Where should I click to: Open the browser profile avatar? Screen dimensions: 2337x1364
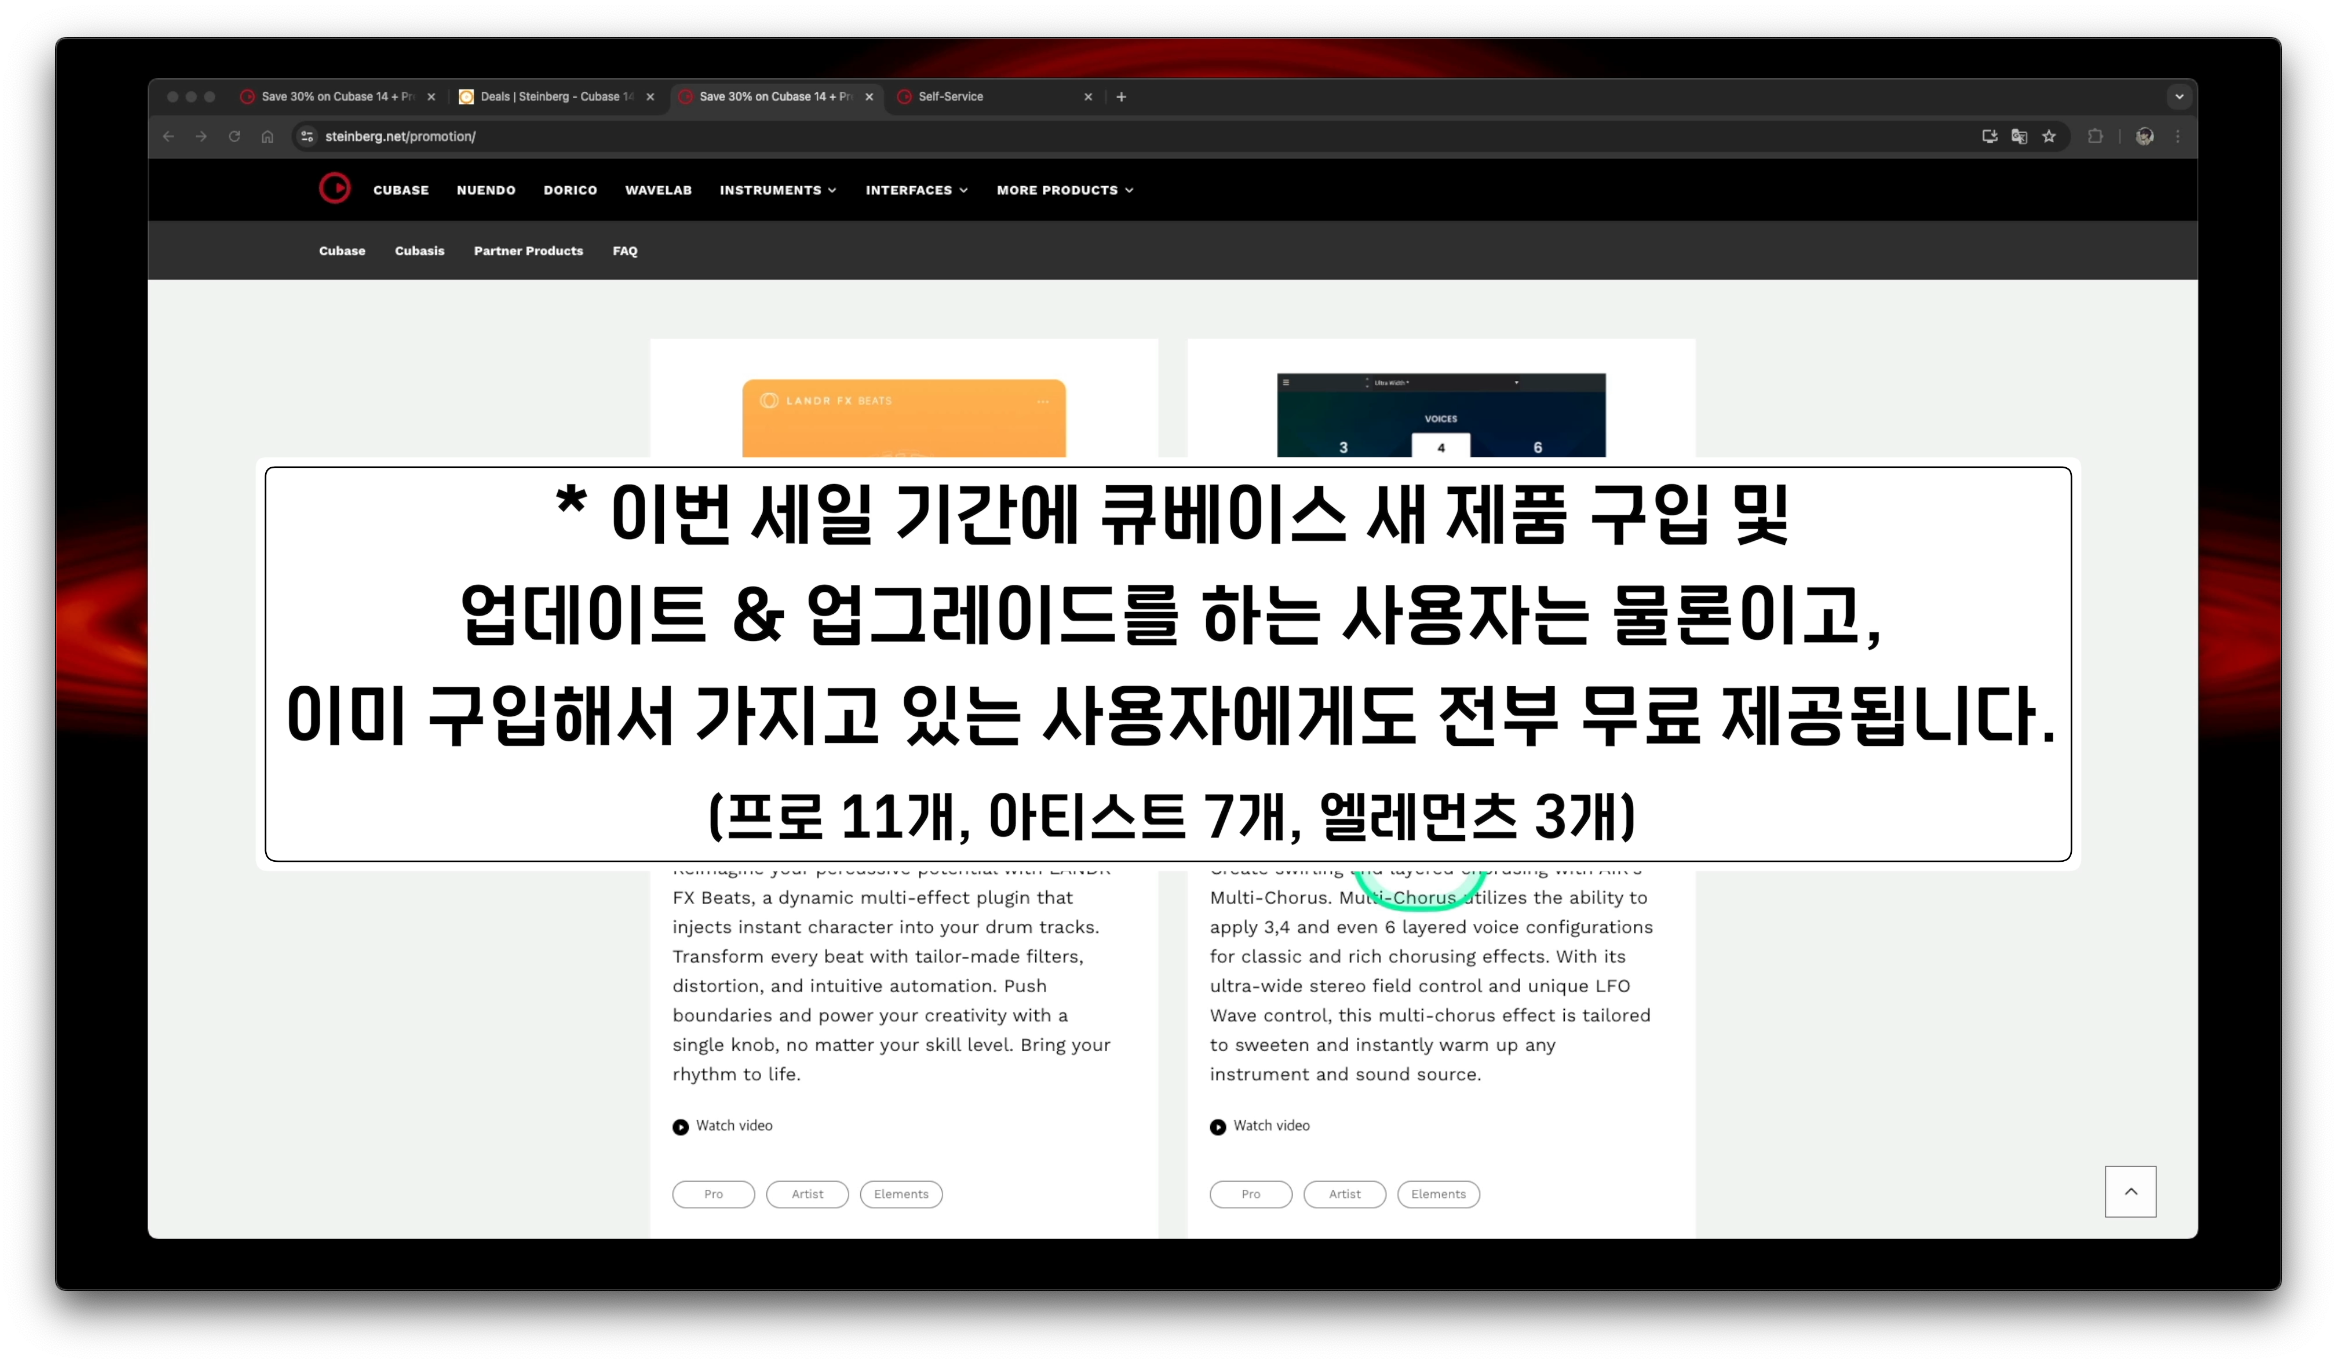[2144, 136]
